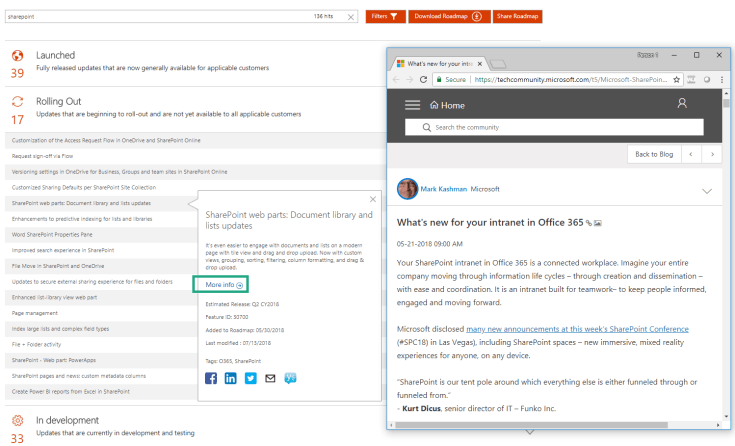Viewport: 735px width, 446px height.
Task: Bookmark the page with the star icon
Action: coord(677,79)
